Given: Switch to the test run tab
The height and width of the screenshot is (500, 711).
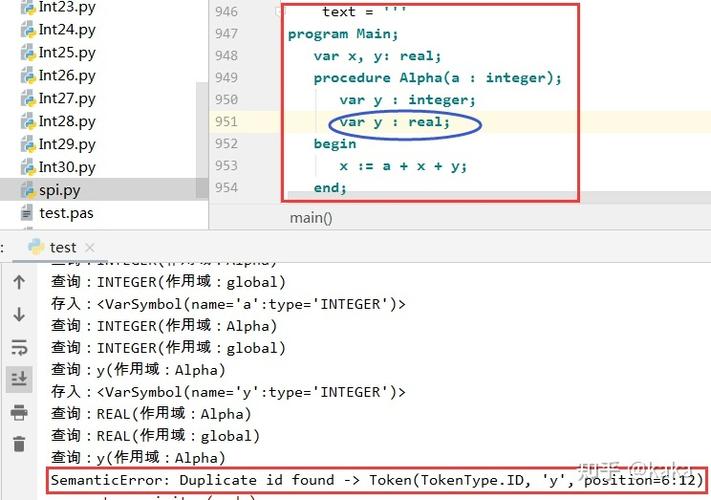Looking at the screenshot, I should pyautogui.click(x=63, y=248).
